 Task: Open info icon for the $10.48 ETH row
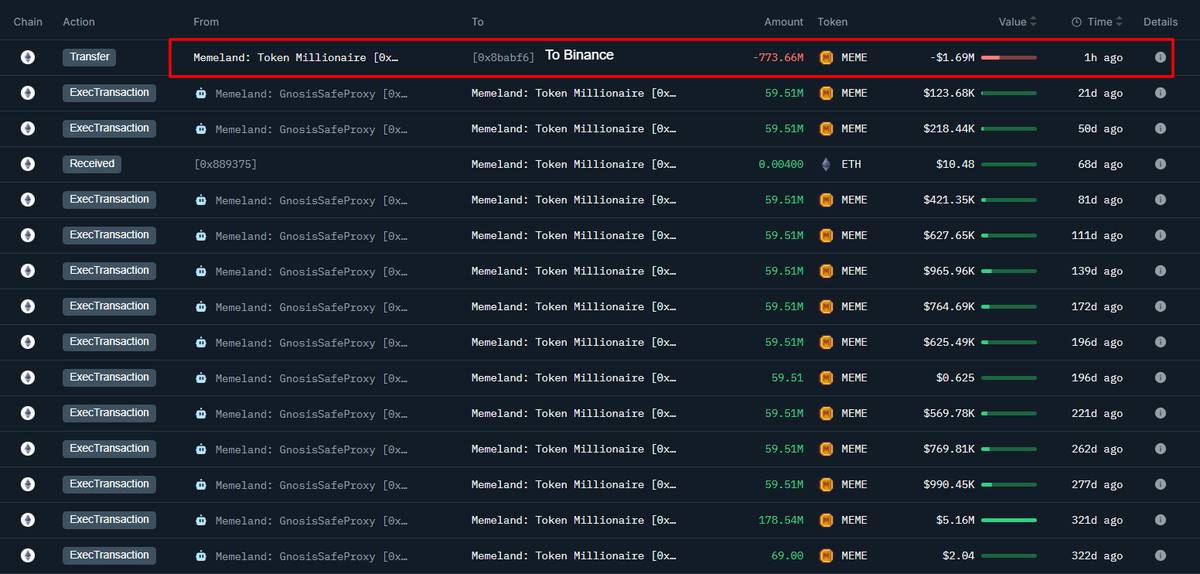(1160, 164)
